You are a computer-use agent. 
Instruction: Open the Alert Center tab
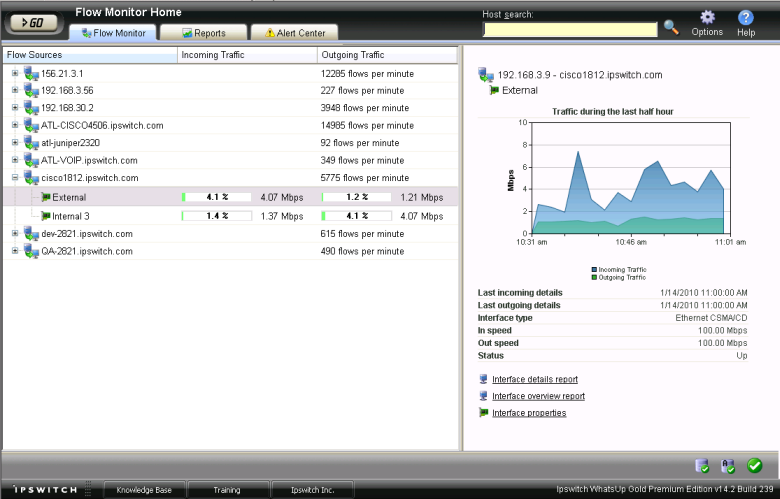pyautogui.click(x=294, y=33)
